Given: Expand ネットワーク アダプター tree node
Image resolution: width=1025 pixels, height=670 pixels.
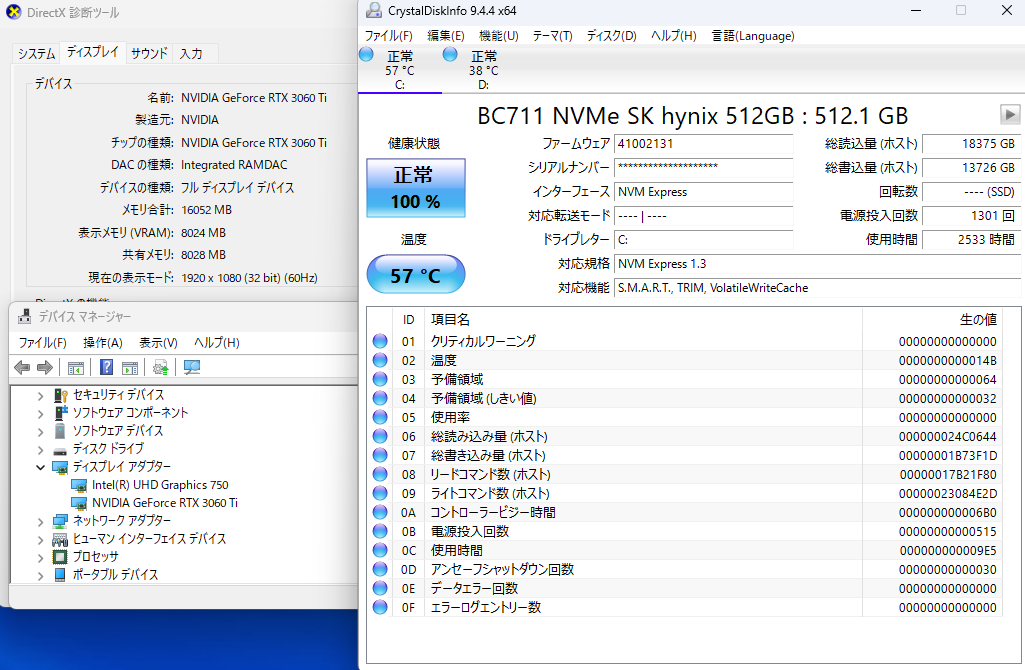Looking at the screenshot, I should (x=41, y=522).
